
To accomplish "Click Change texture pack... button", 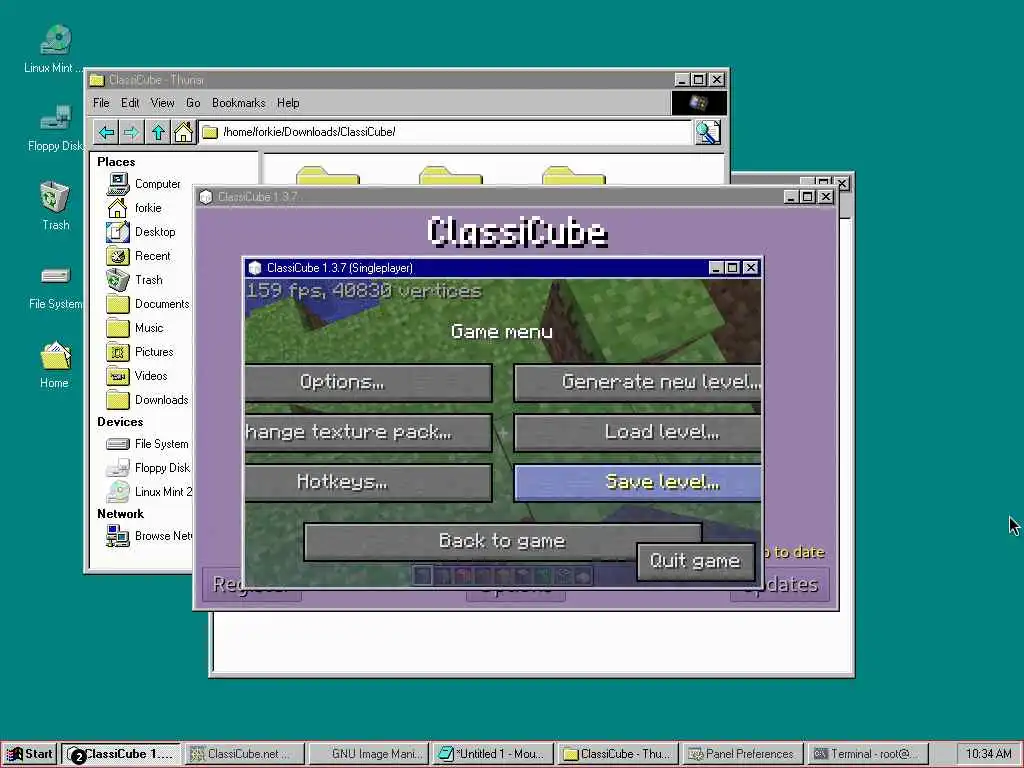I will tap(369, 432).
